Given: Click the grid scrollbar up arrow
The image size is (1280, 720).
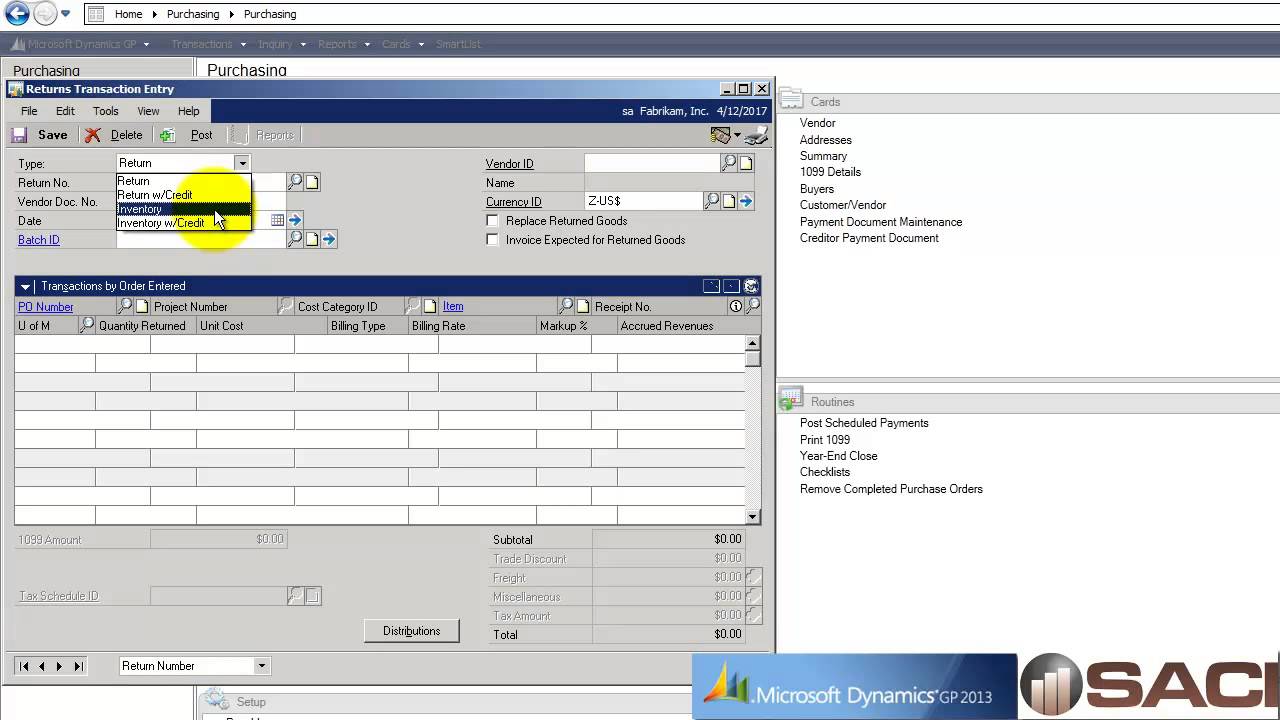Looking at the screenshot, I should click(x=753, y=344).
